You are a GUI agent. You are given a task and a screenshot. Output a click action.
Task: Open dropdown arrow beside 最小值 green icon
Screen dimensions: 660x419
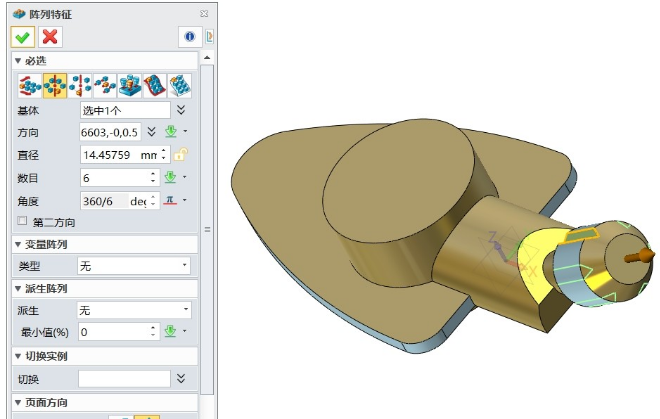184,331
